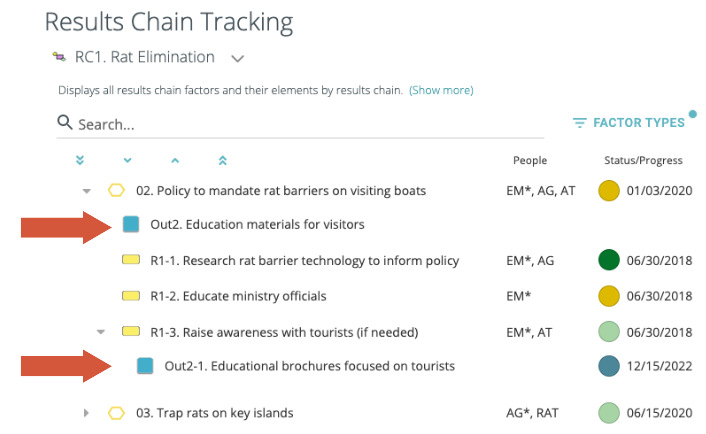Collapse all levels with double-up chevron
The width and height of the screenshot is (706, 434).
[222, 160]
